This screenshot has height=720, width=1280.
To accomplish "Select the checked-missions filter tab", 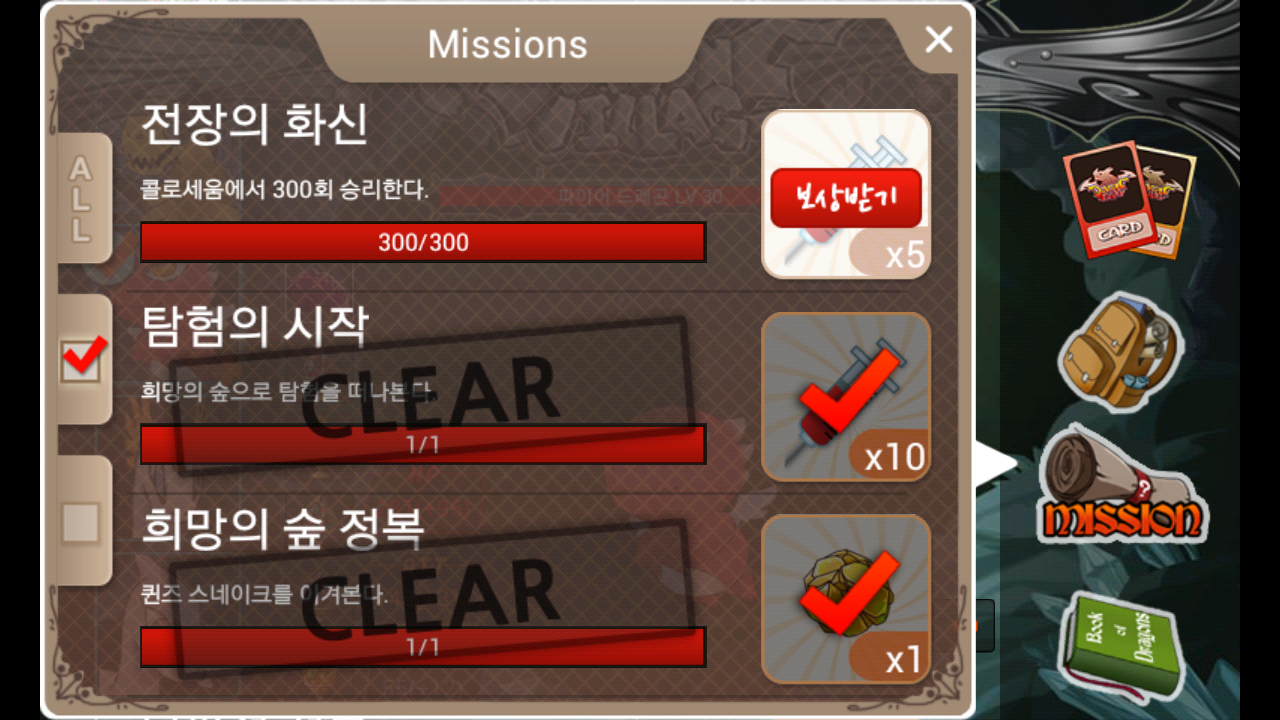I will click(x=82, y=358).
